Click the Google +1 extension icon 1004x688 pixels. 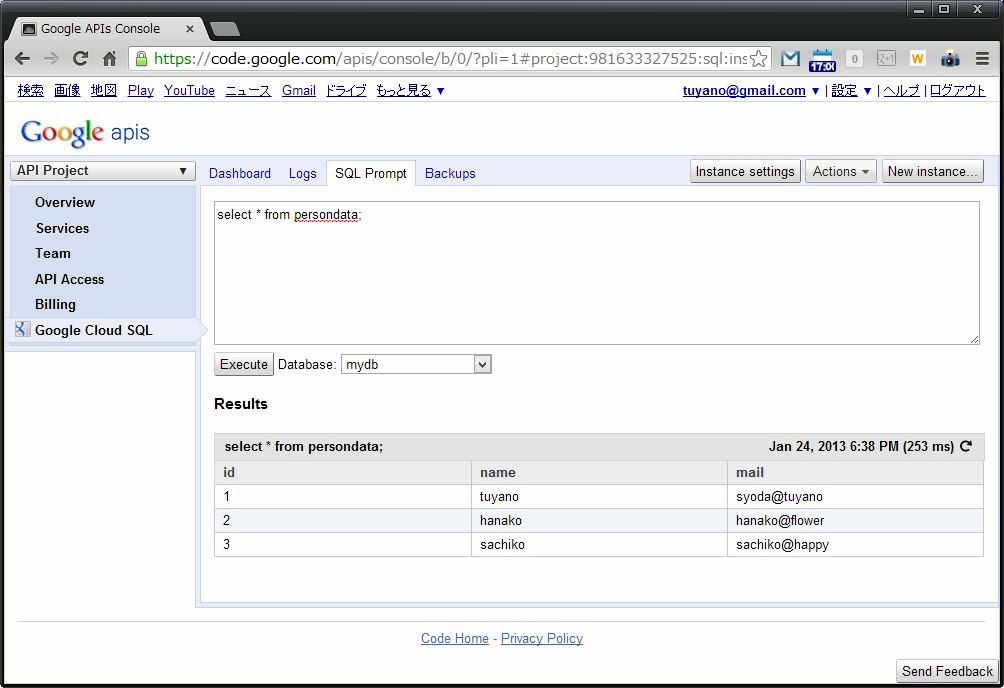pos(886,59)
